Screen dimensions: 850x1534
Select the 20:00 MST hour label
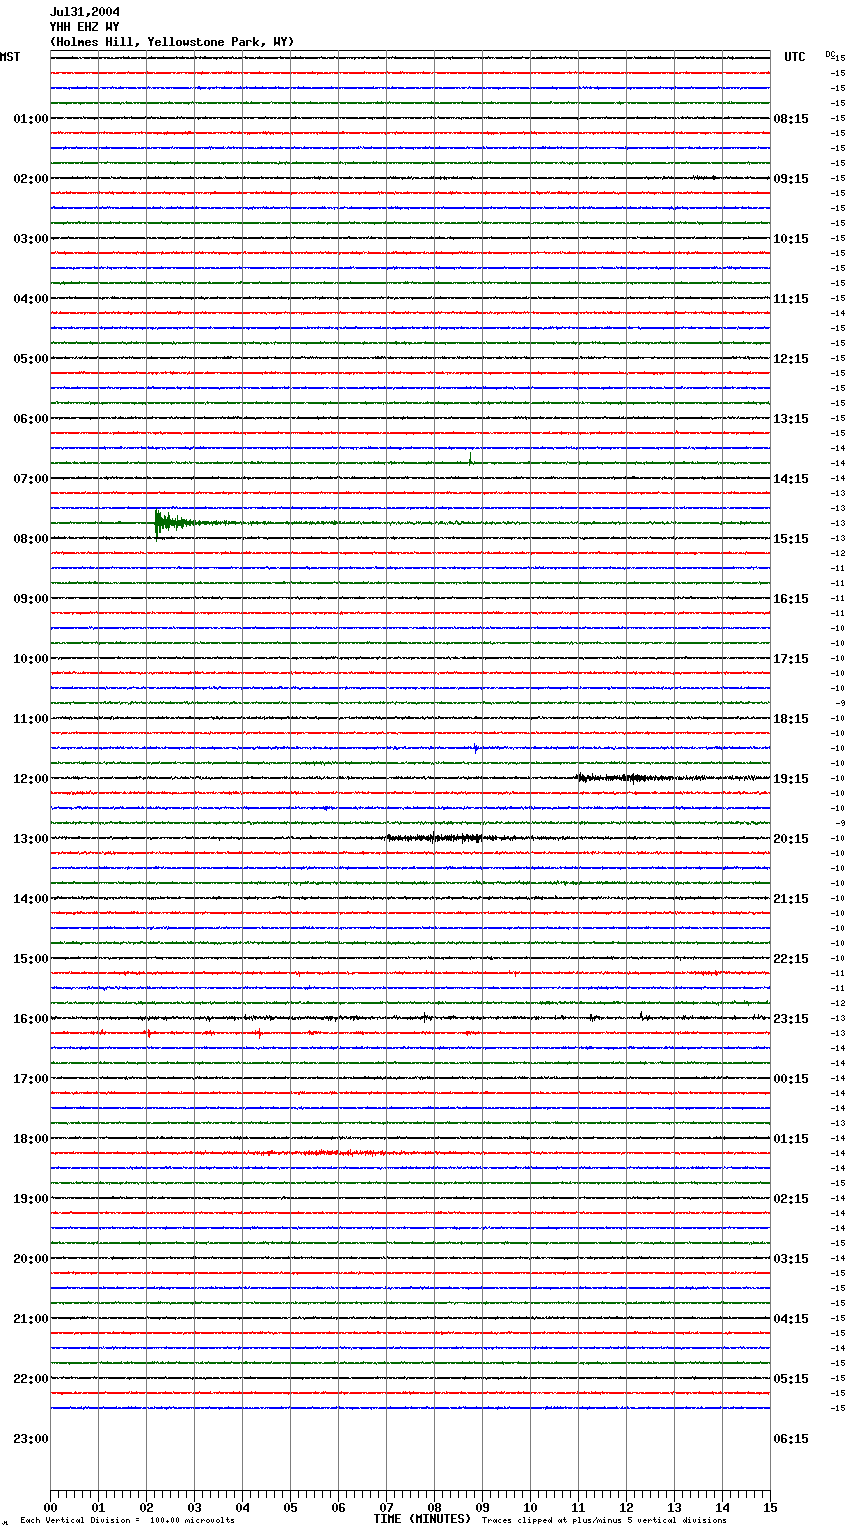pos(31,1259)
